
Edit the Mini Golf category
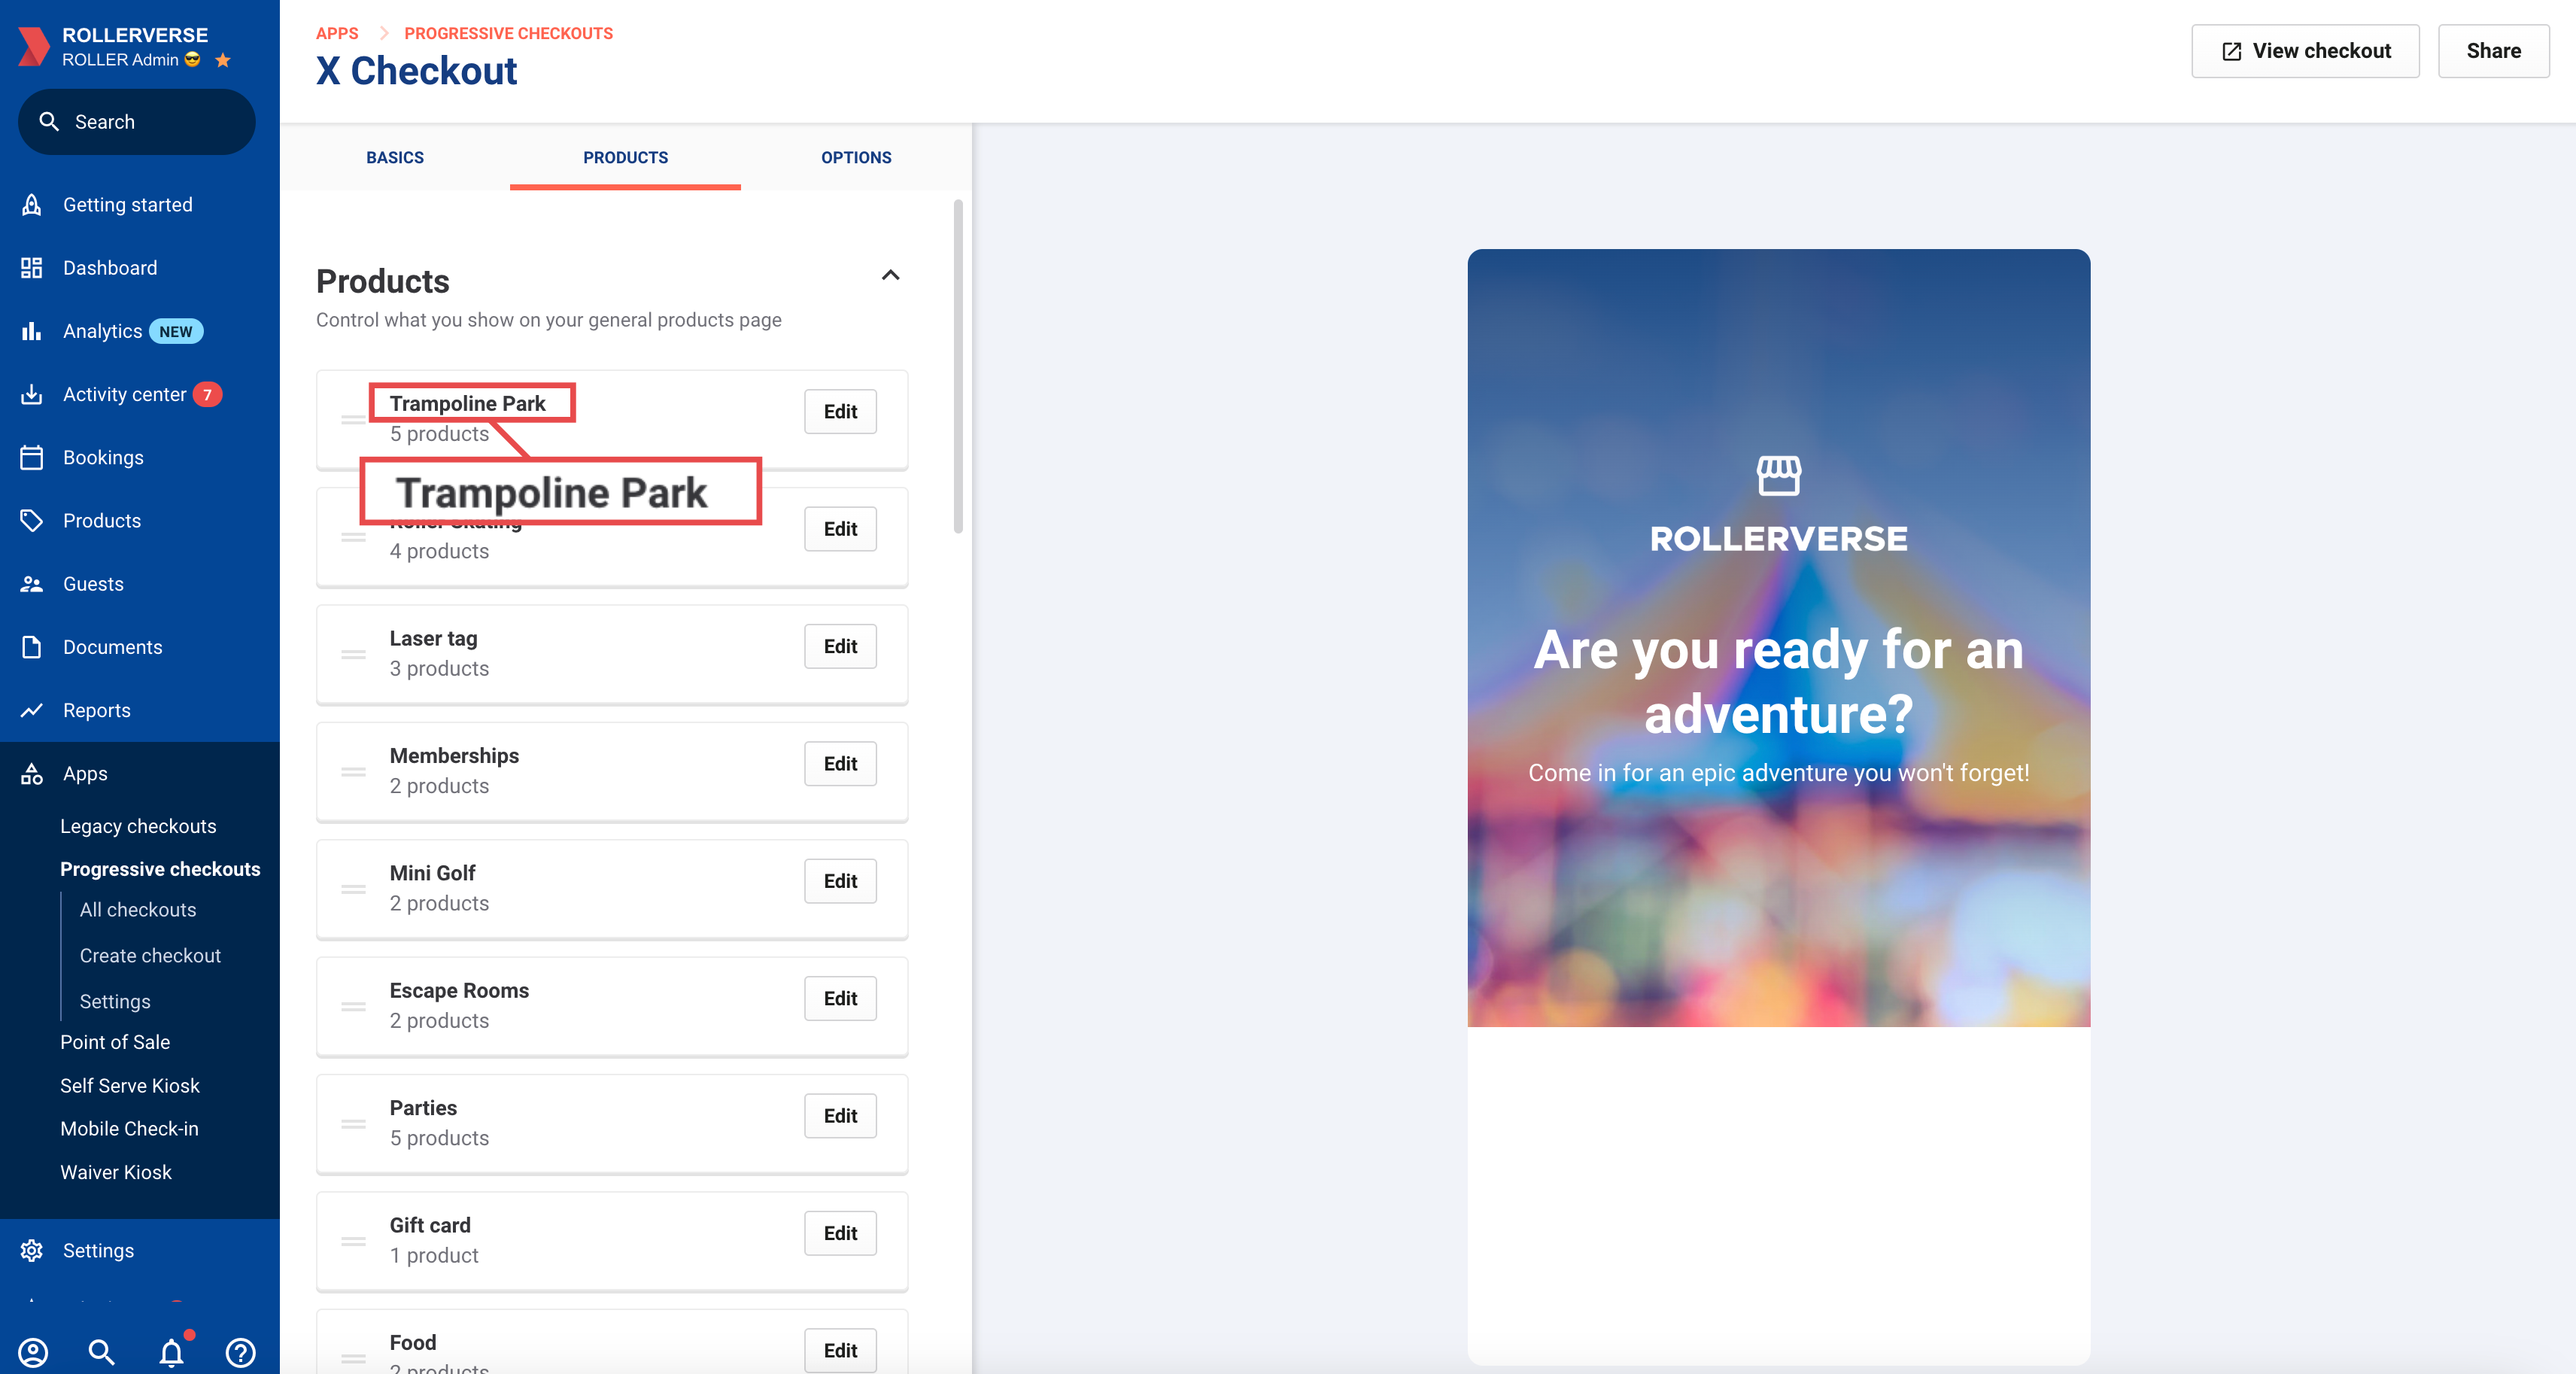(840, 881)
